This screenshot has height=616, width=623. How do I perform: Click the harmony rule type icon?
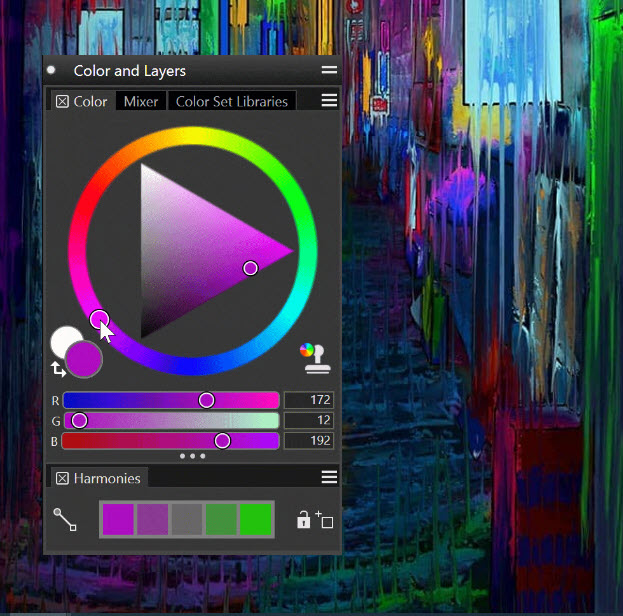[65, 519]
